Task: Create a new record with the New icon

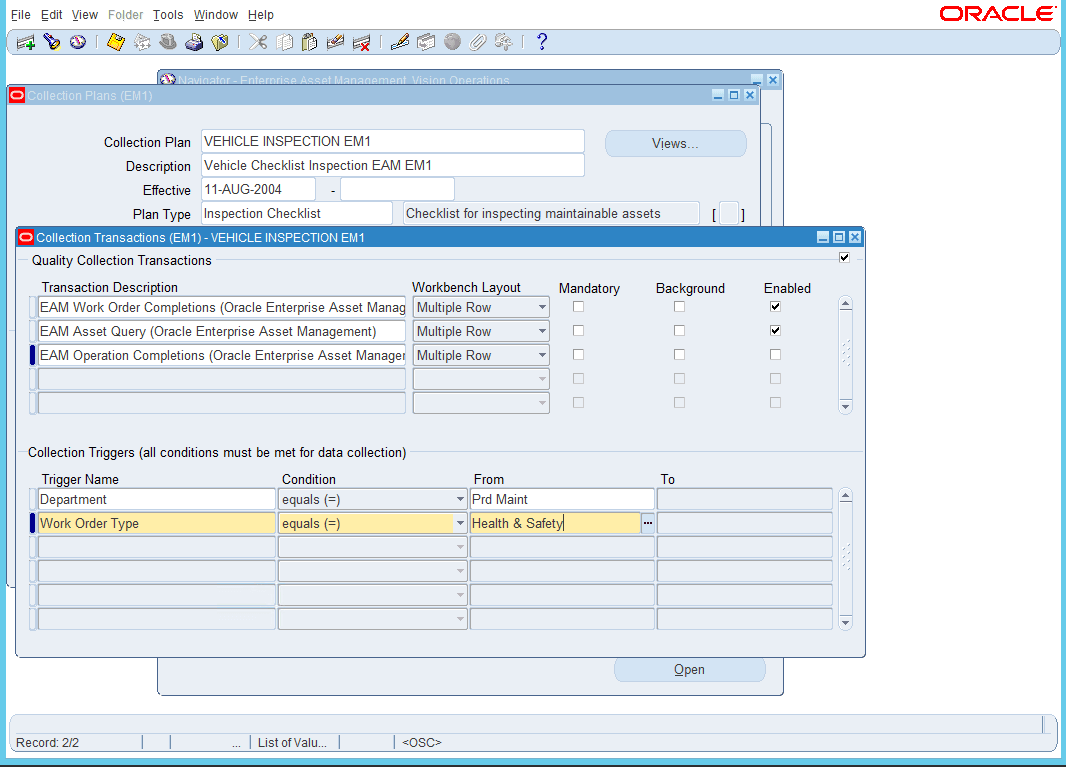Action: 25,41
